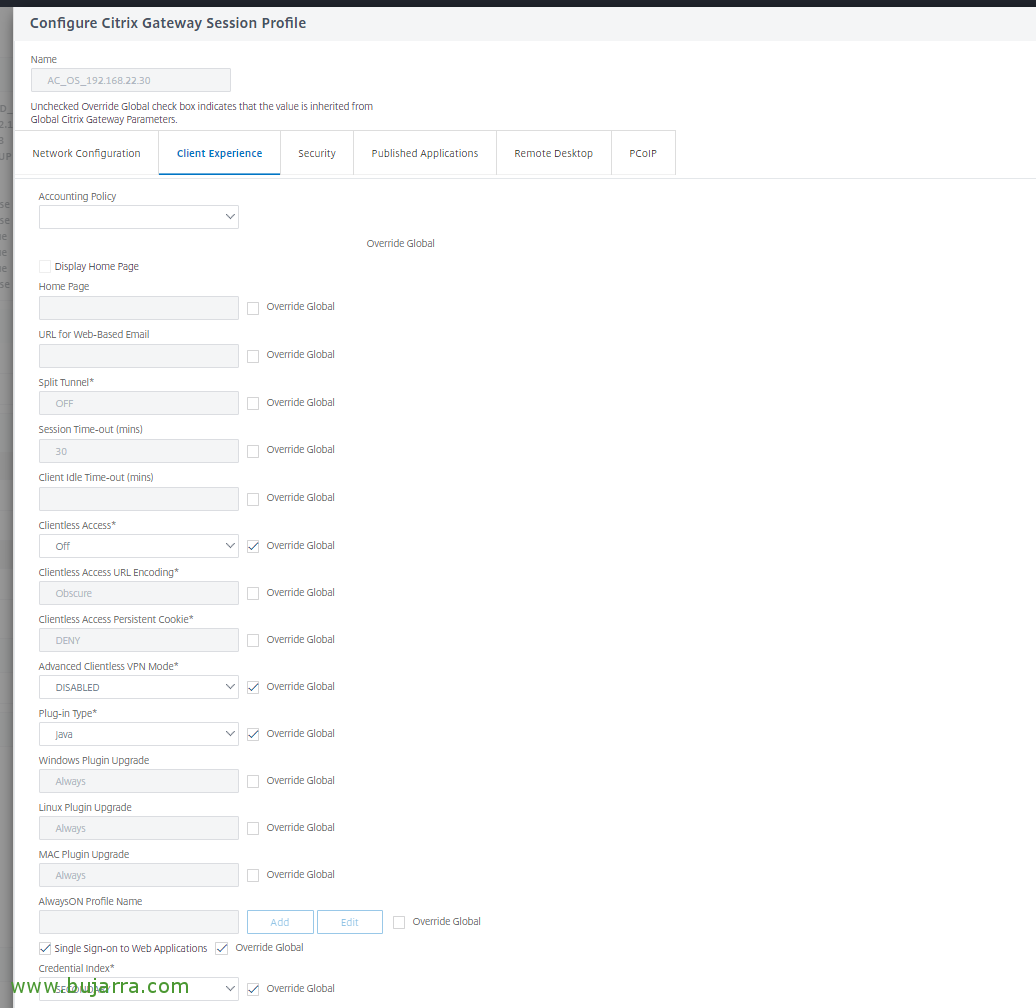Check Override Global for Clientless Access URL Encoding
1036x1008 pixels.
[253, 593]
